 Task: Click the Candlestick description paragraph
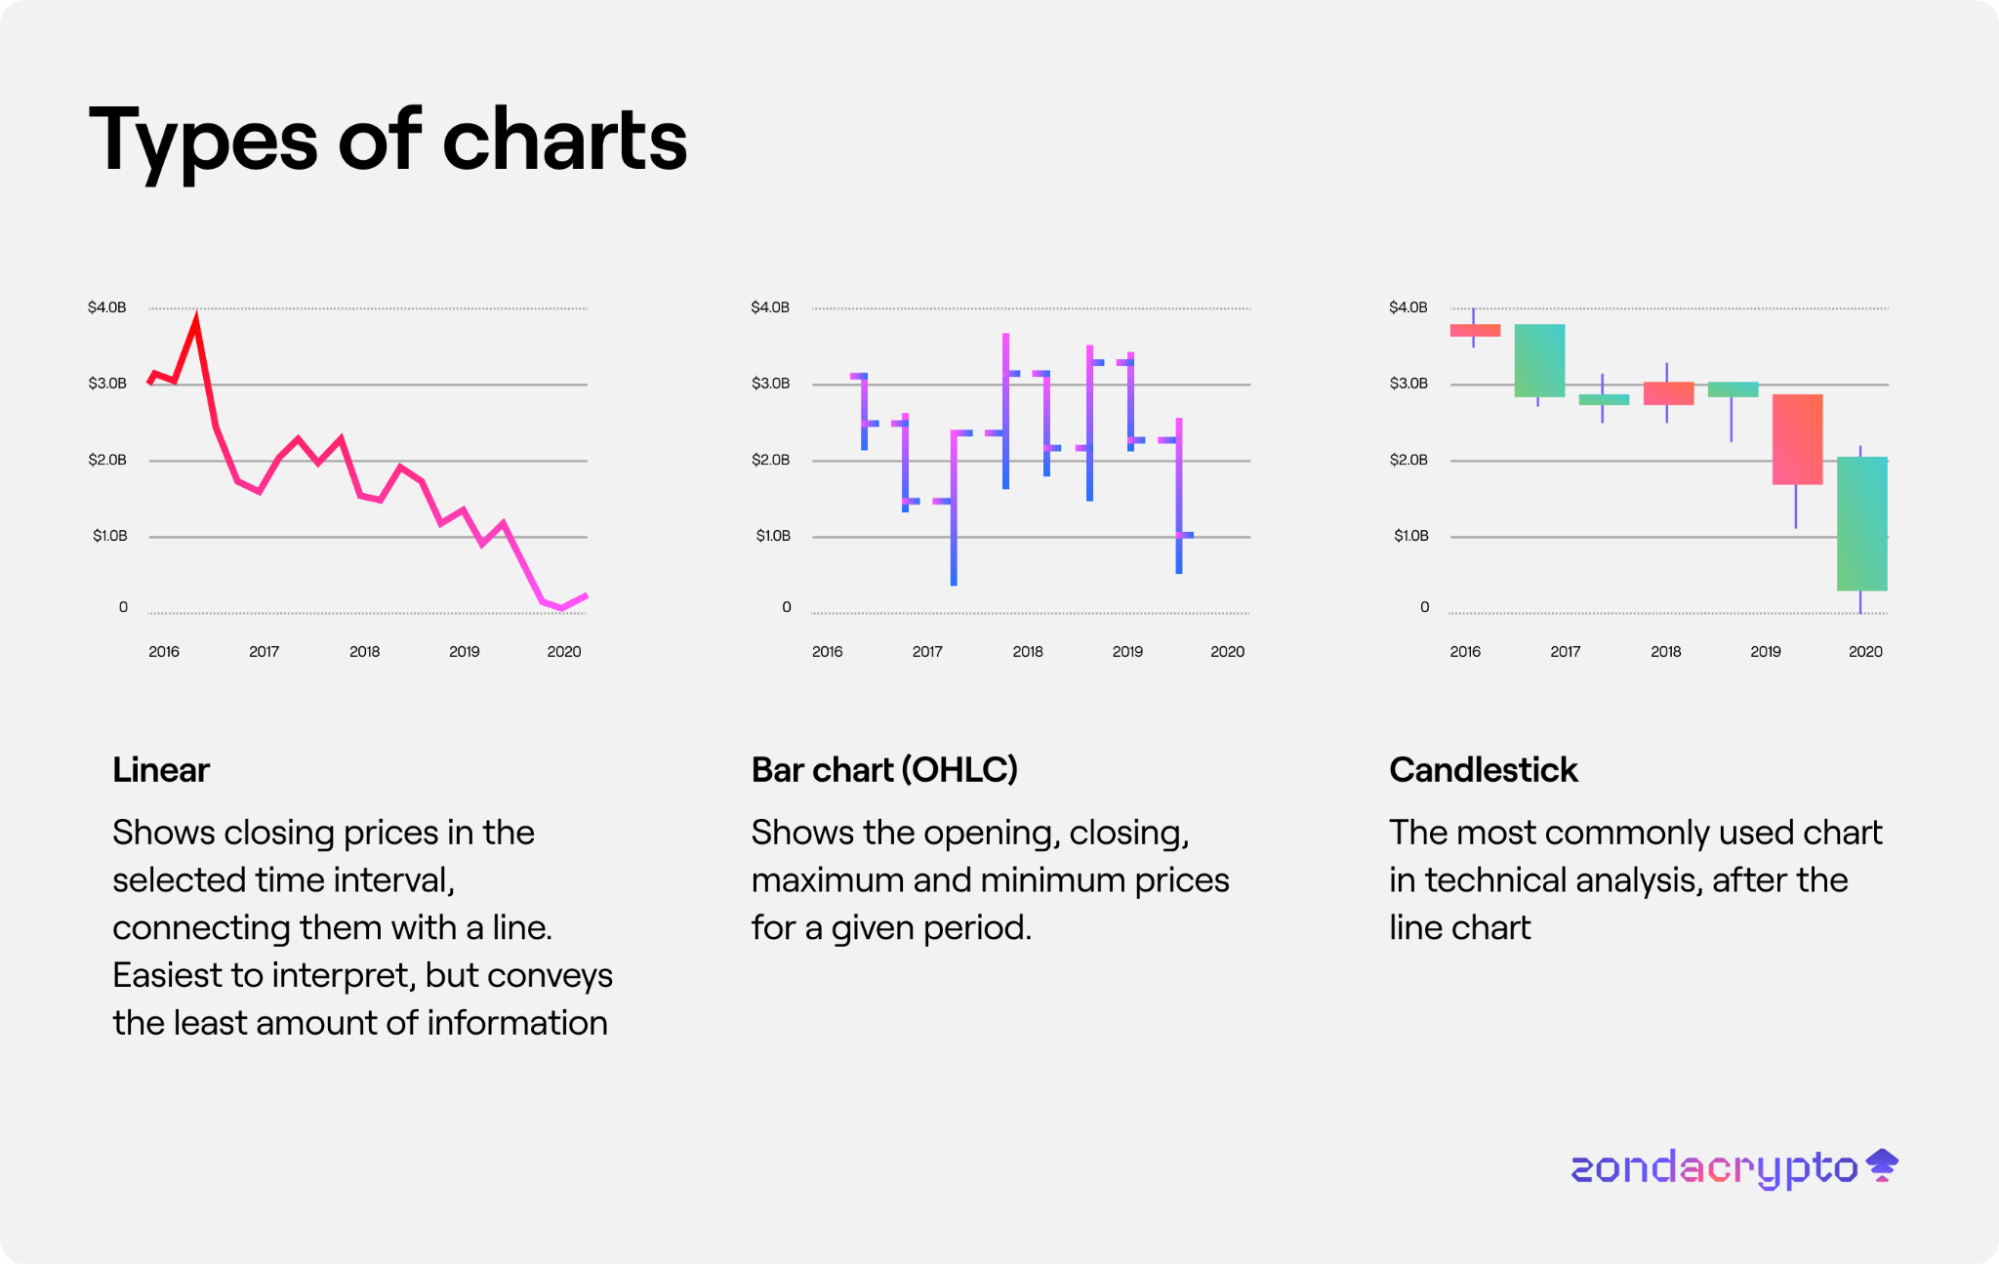(x=1635, y=880)
